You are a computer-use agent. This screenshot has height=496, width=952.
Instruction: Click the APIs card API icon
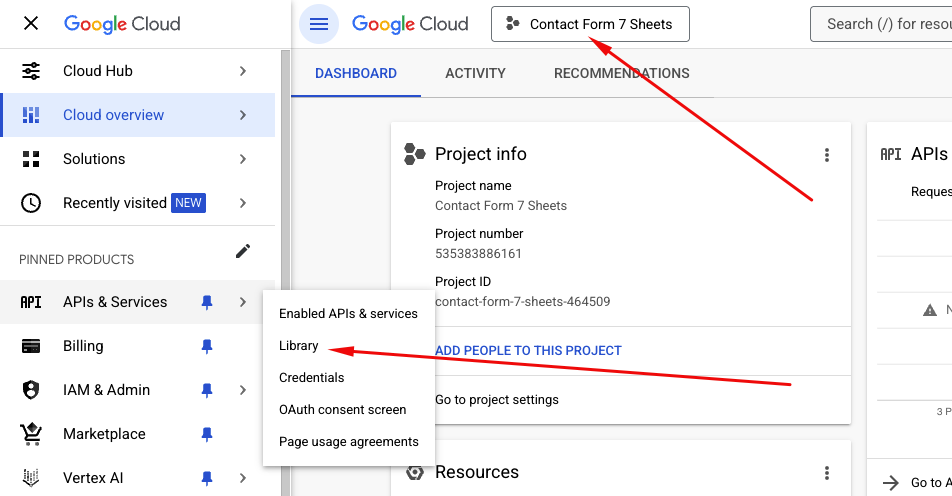click(x=891, y=154)
